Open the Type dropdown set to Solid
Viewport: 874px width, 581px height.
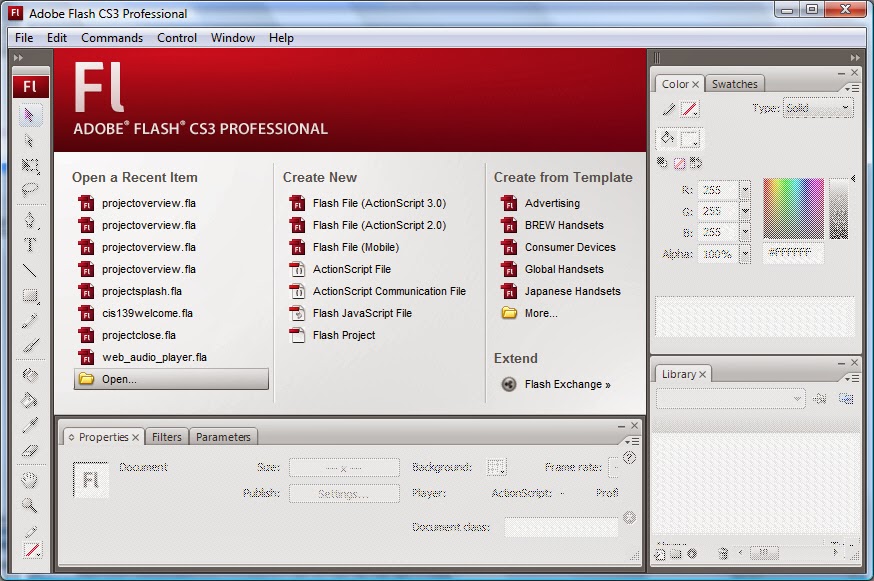point(818,108)
